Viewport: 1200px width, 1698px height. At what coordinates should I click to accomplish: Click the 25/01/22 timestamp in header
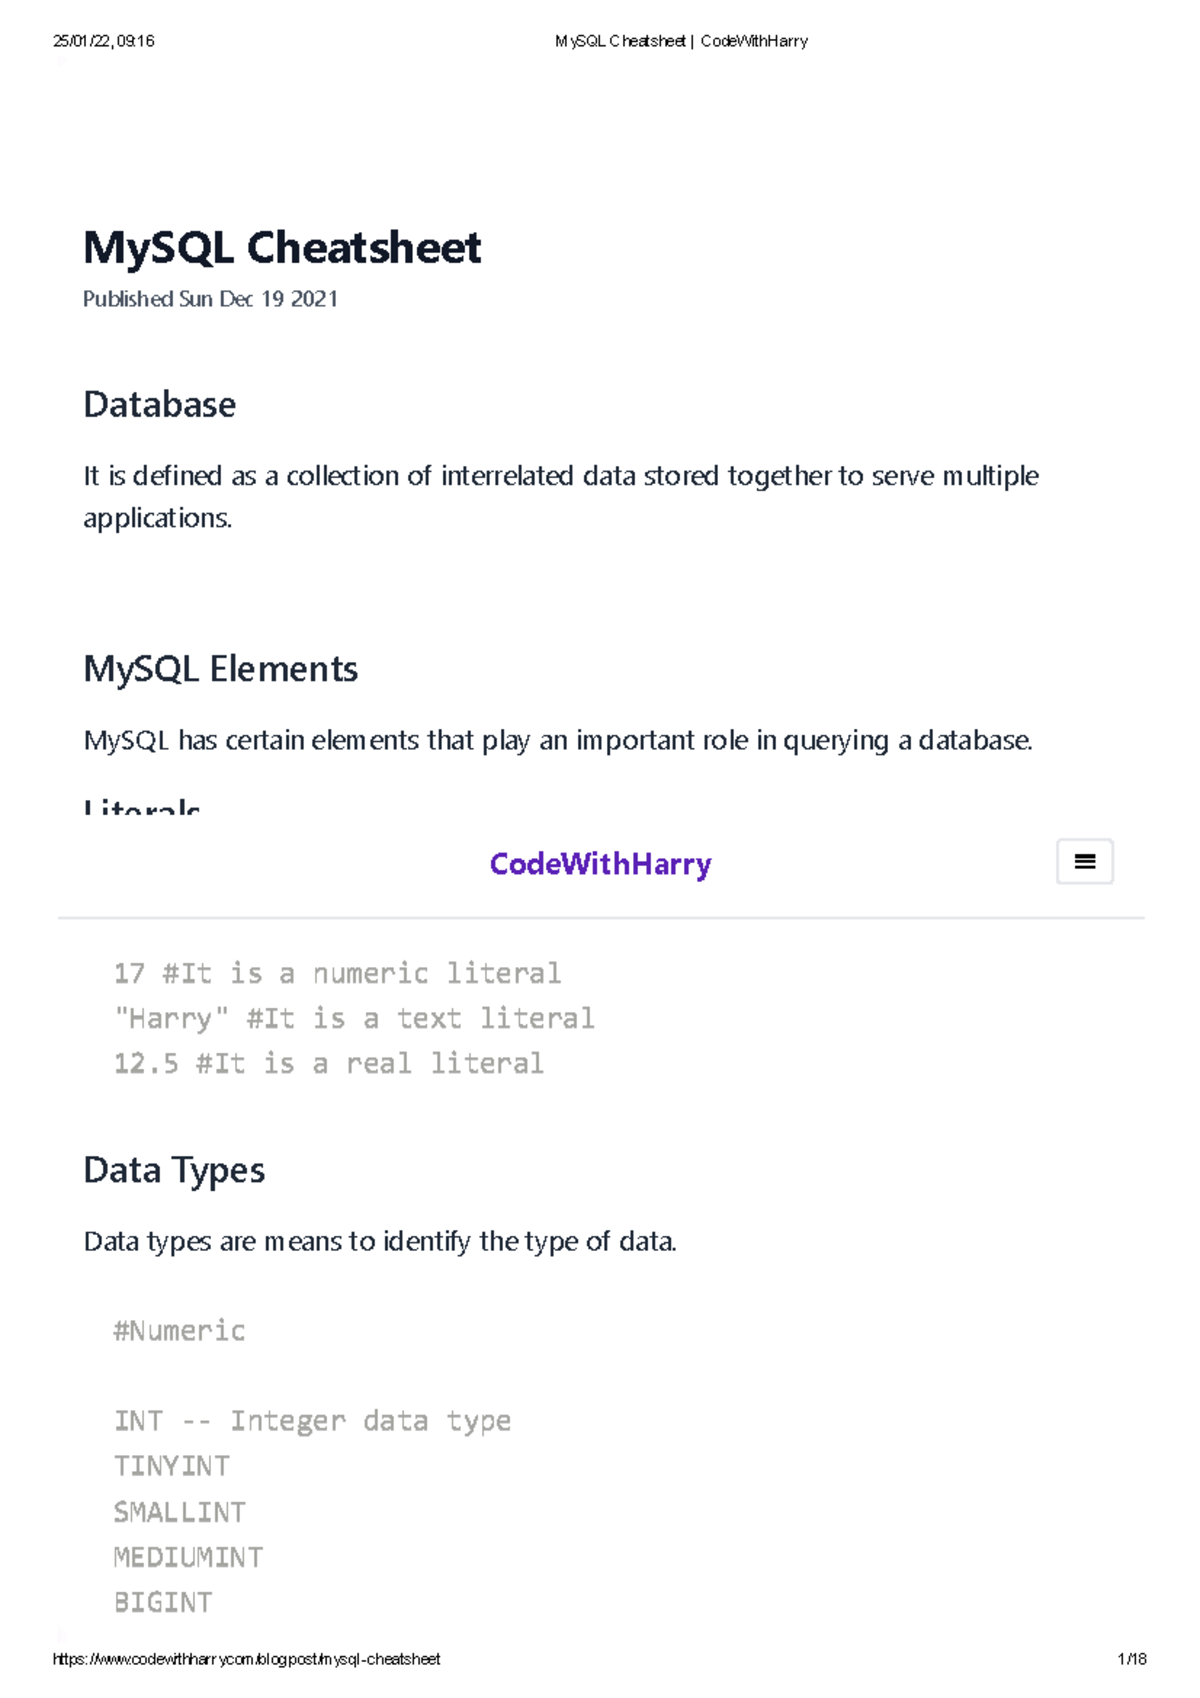click(104, 41)
